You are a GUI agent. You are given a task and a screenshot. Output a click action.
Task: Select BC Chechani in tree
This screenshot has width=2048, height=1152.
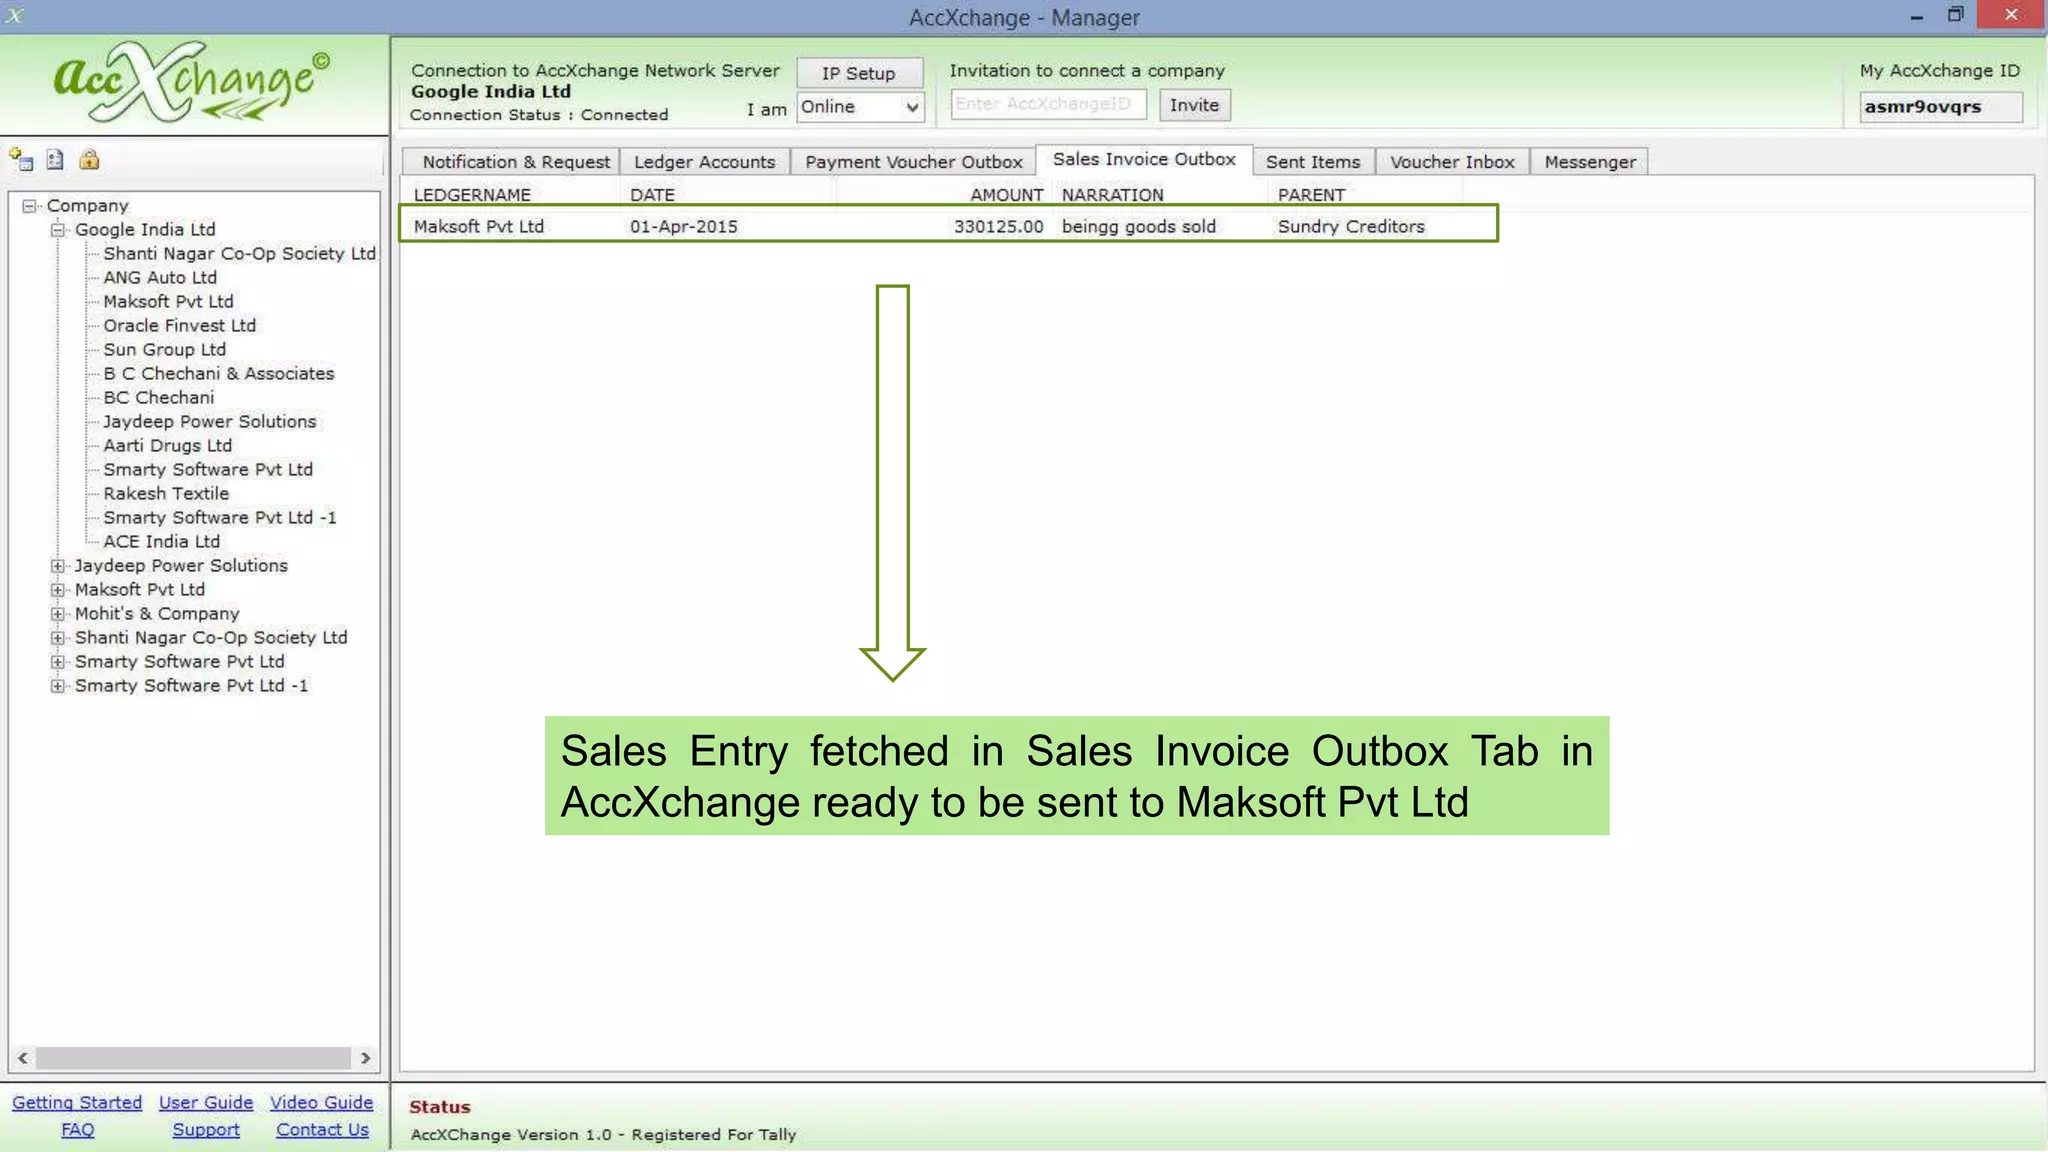158,398
